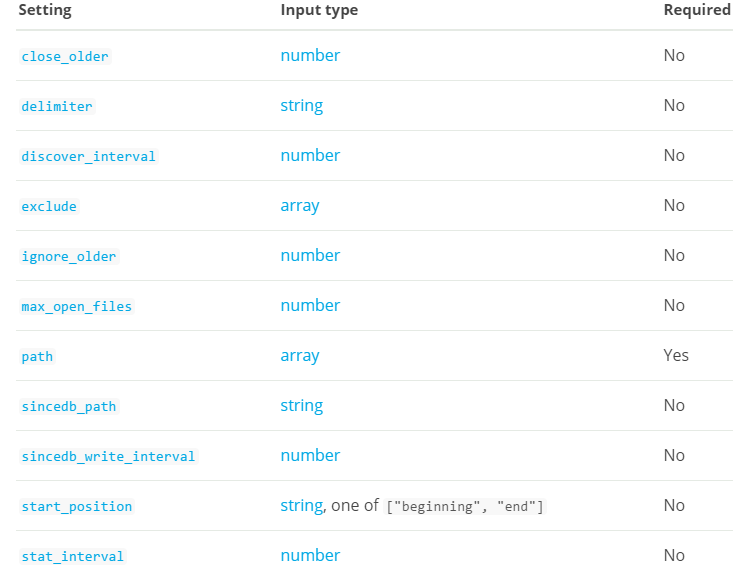733x575 pixels.
Task: Click the number type link beside stat_interval
Action: [x=310, y=556]
